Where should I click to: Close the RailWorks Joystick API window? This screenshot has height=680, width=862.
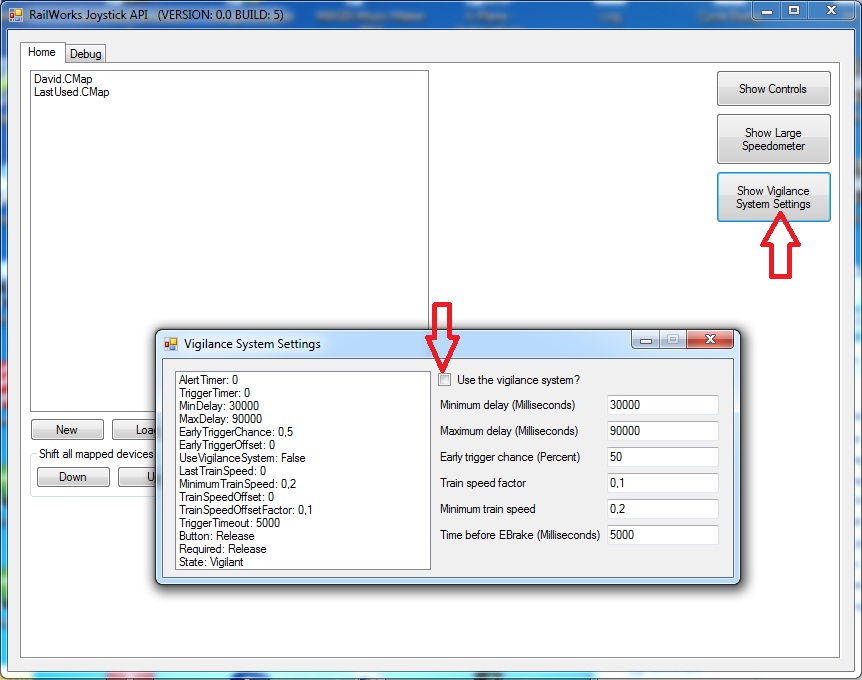pyautogui.click(x=832, y=10)
